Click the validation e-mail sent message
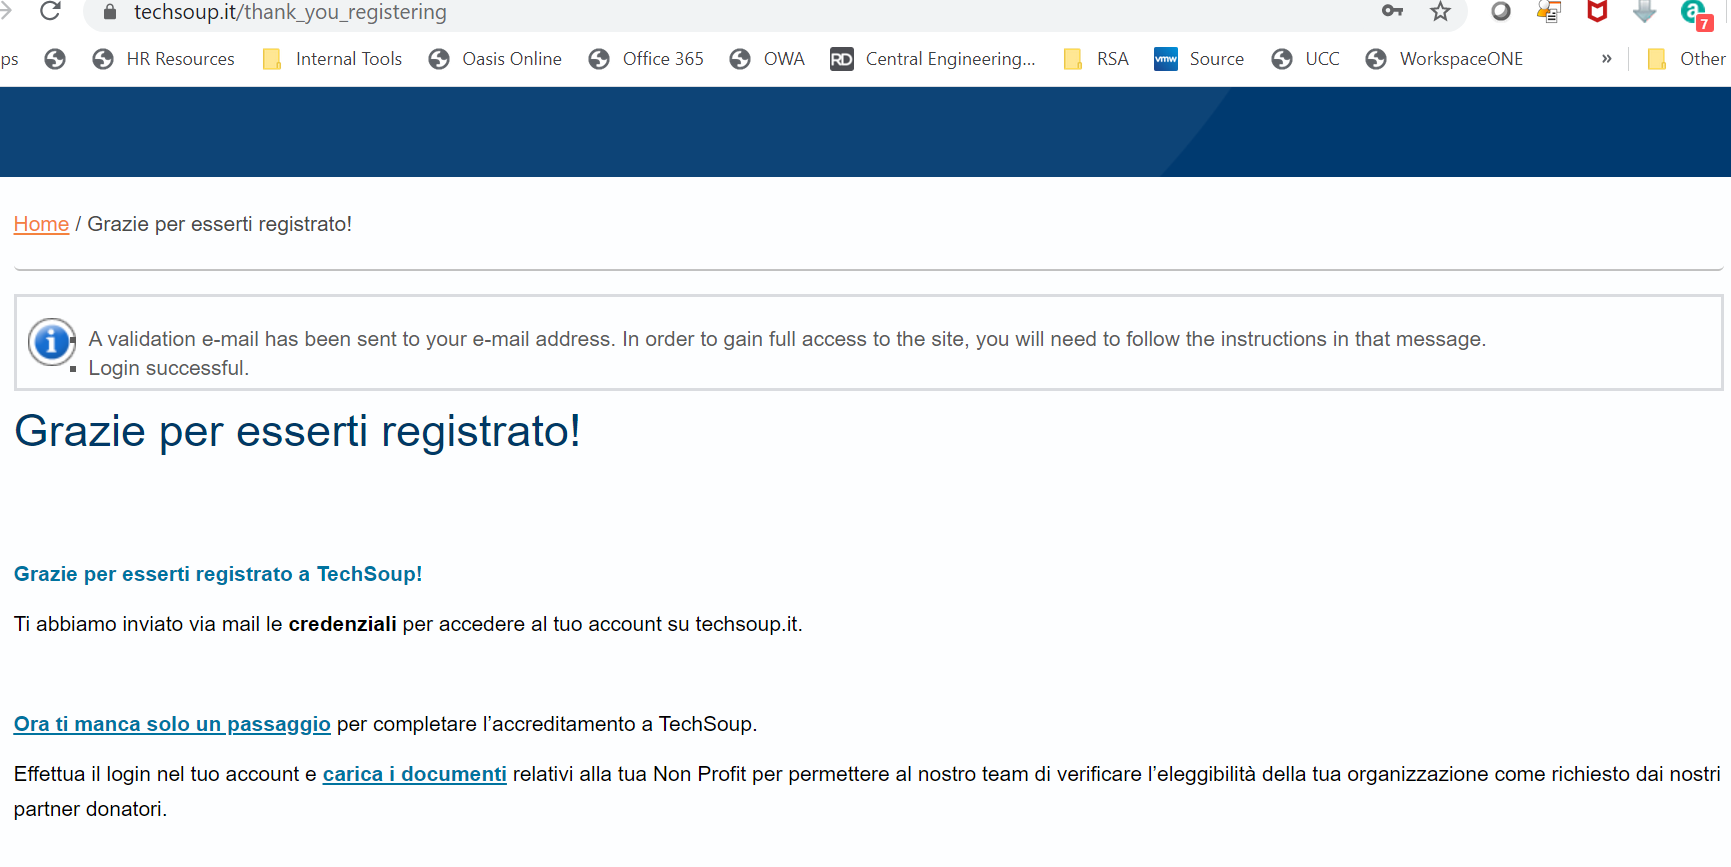This screenshot has width=1731, height=867. click(x=787, y=339)
